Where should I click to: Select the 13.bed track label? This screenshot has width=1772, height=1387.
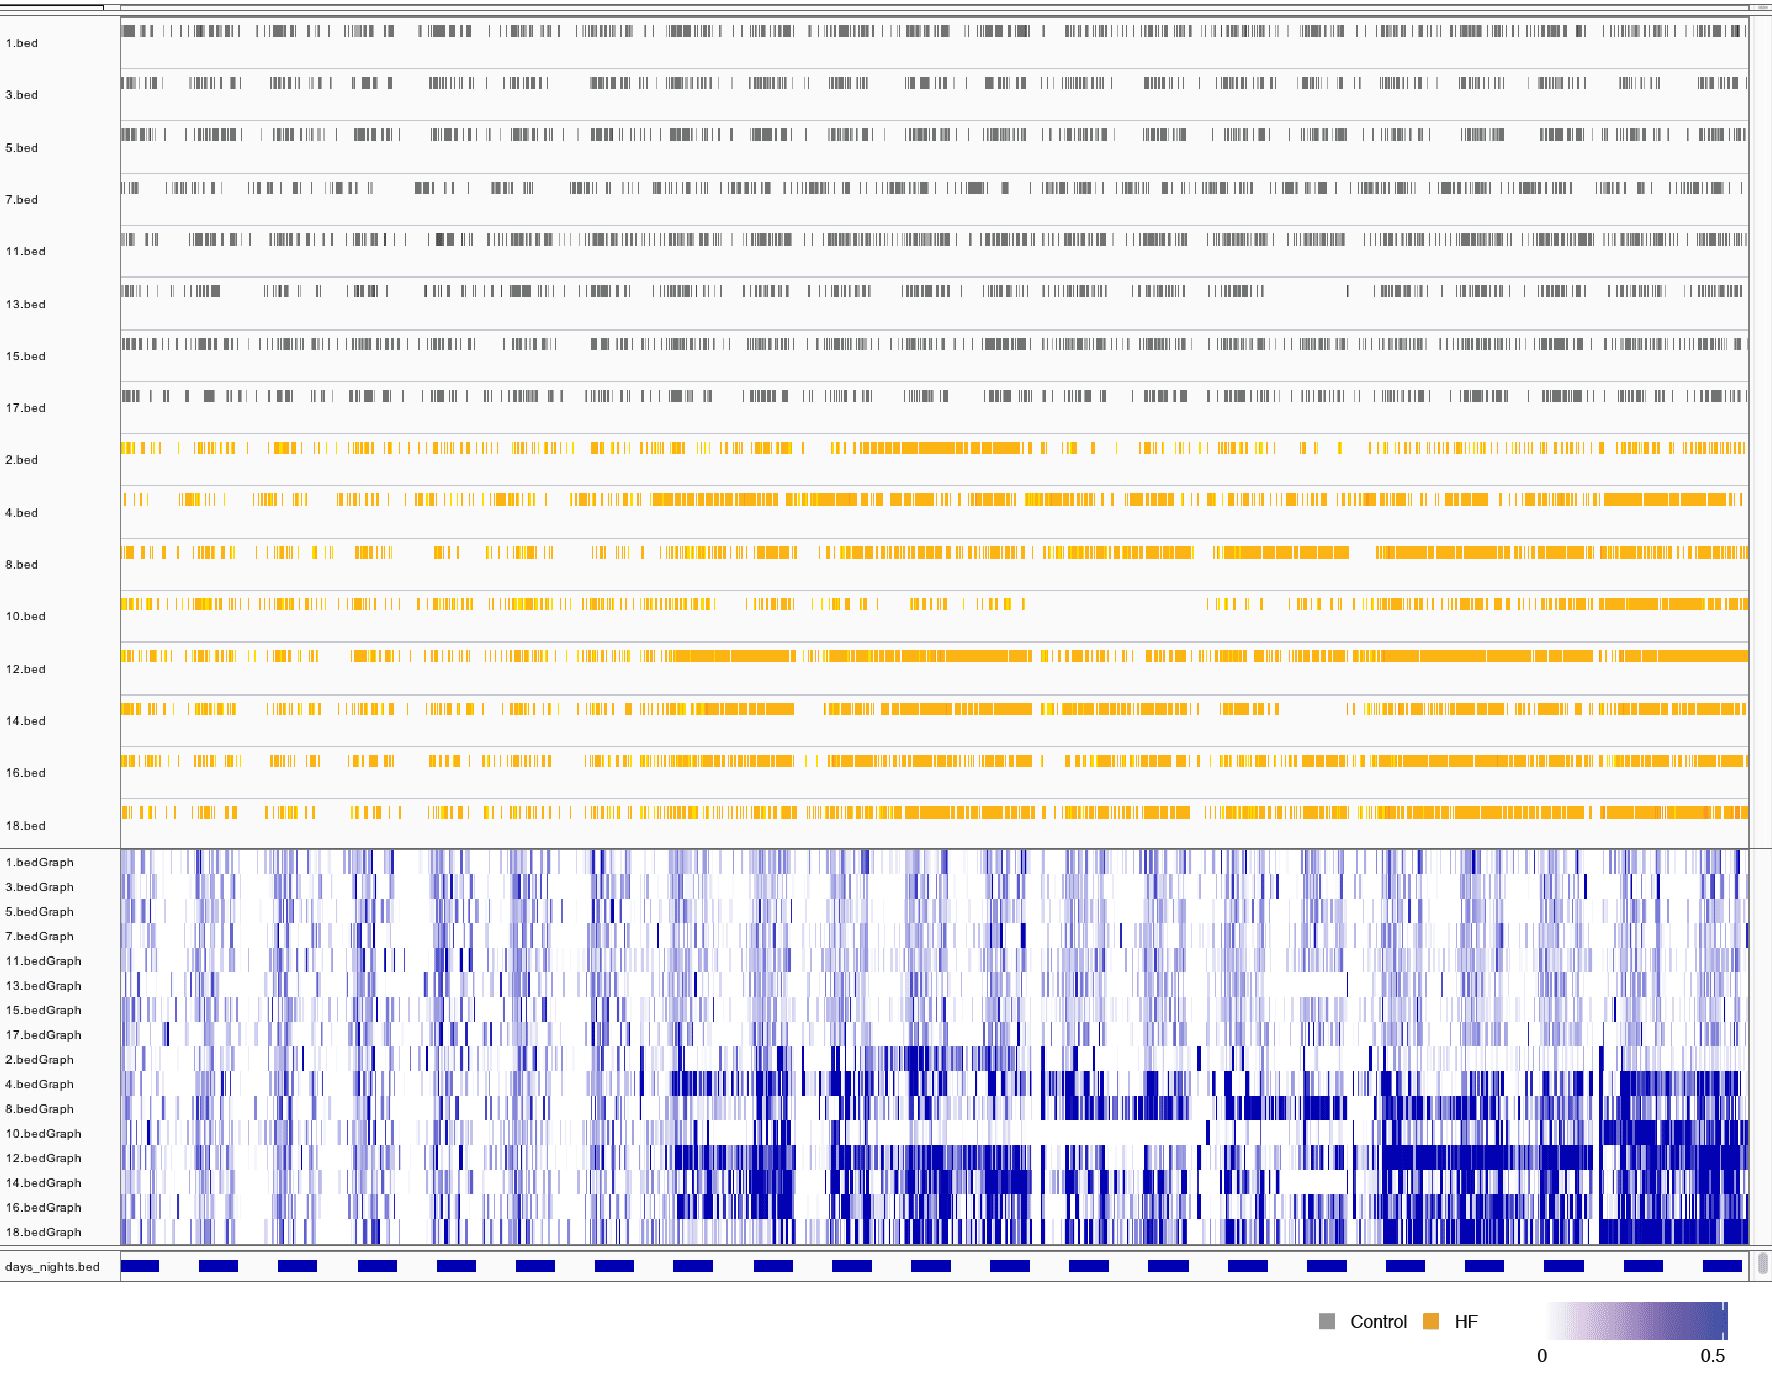[26, 304]
